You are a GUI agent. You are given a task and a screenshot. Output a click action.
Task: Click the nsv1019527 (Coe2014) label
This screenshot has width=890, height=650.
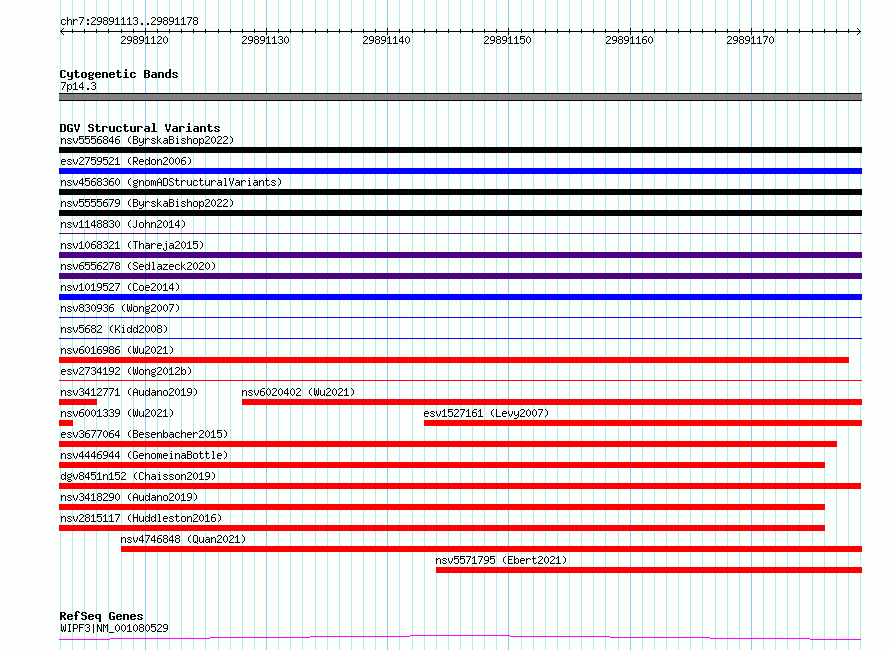[x=120, y=287]
